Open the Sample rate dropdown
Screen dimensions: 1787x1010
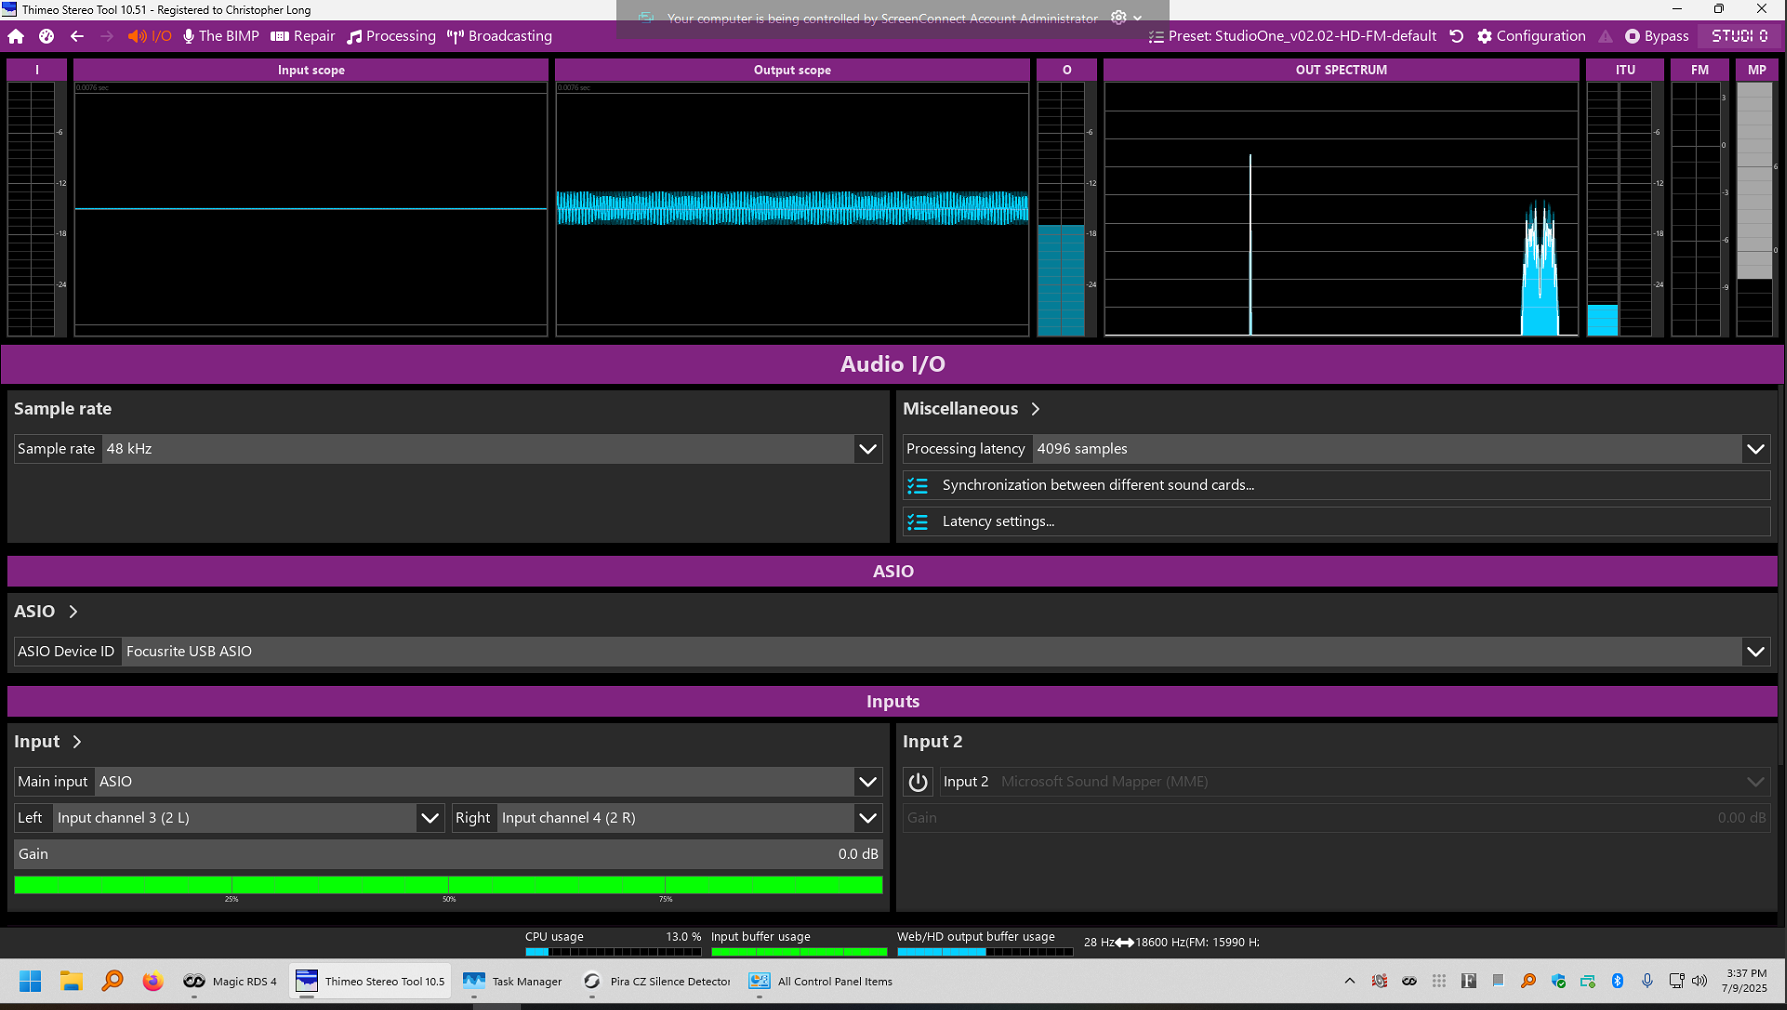tap(867, 449)
